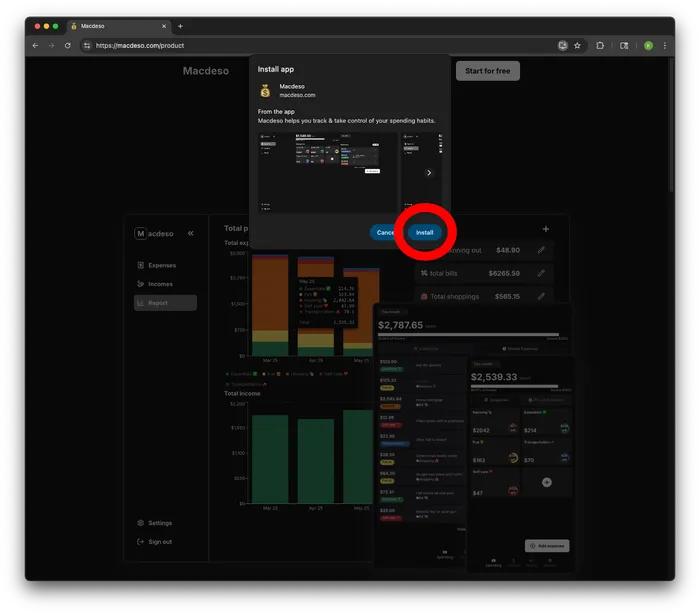Open the Chrome three-dot menu
The image size is (700, 614).
click(665, 46)
